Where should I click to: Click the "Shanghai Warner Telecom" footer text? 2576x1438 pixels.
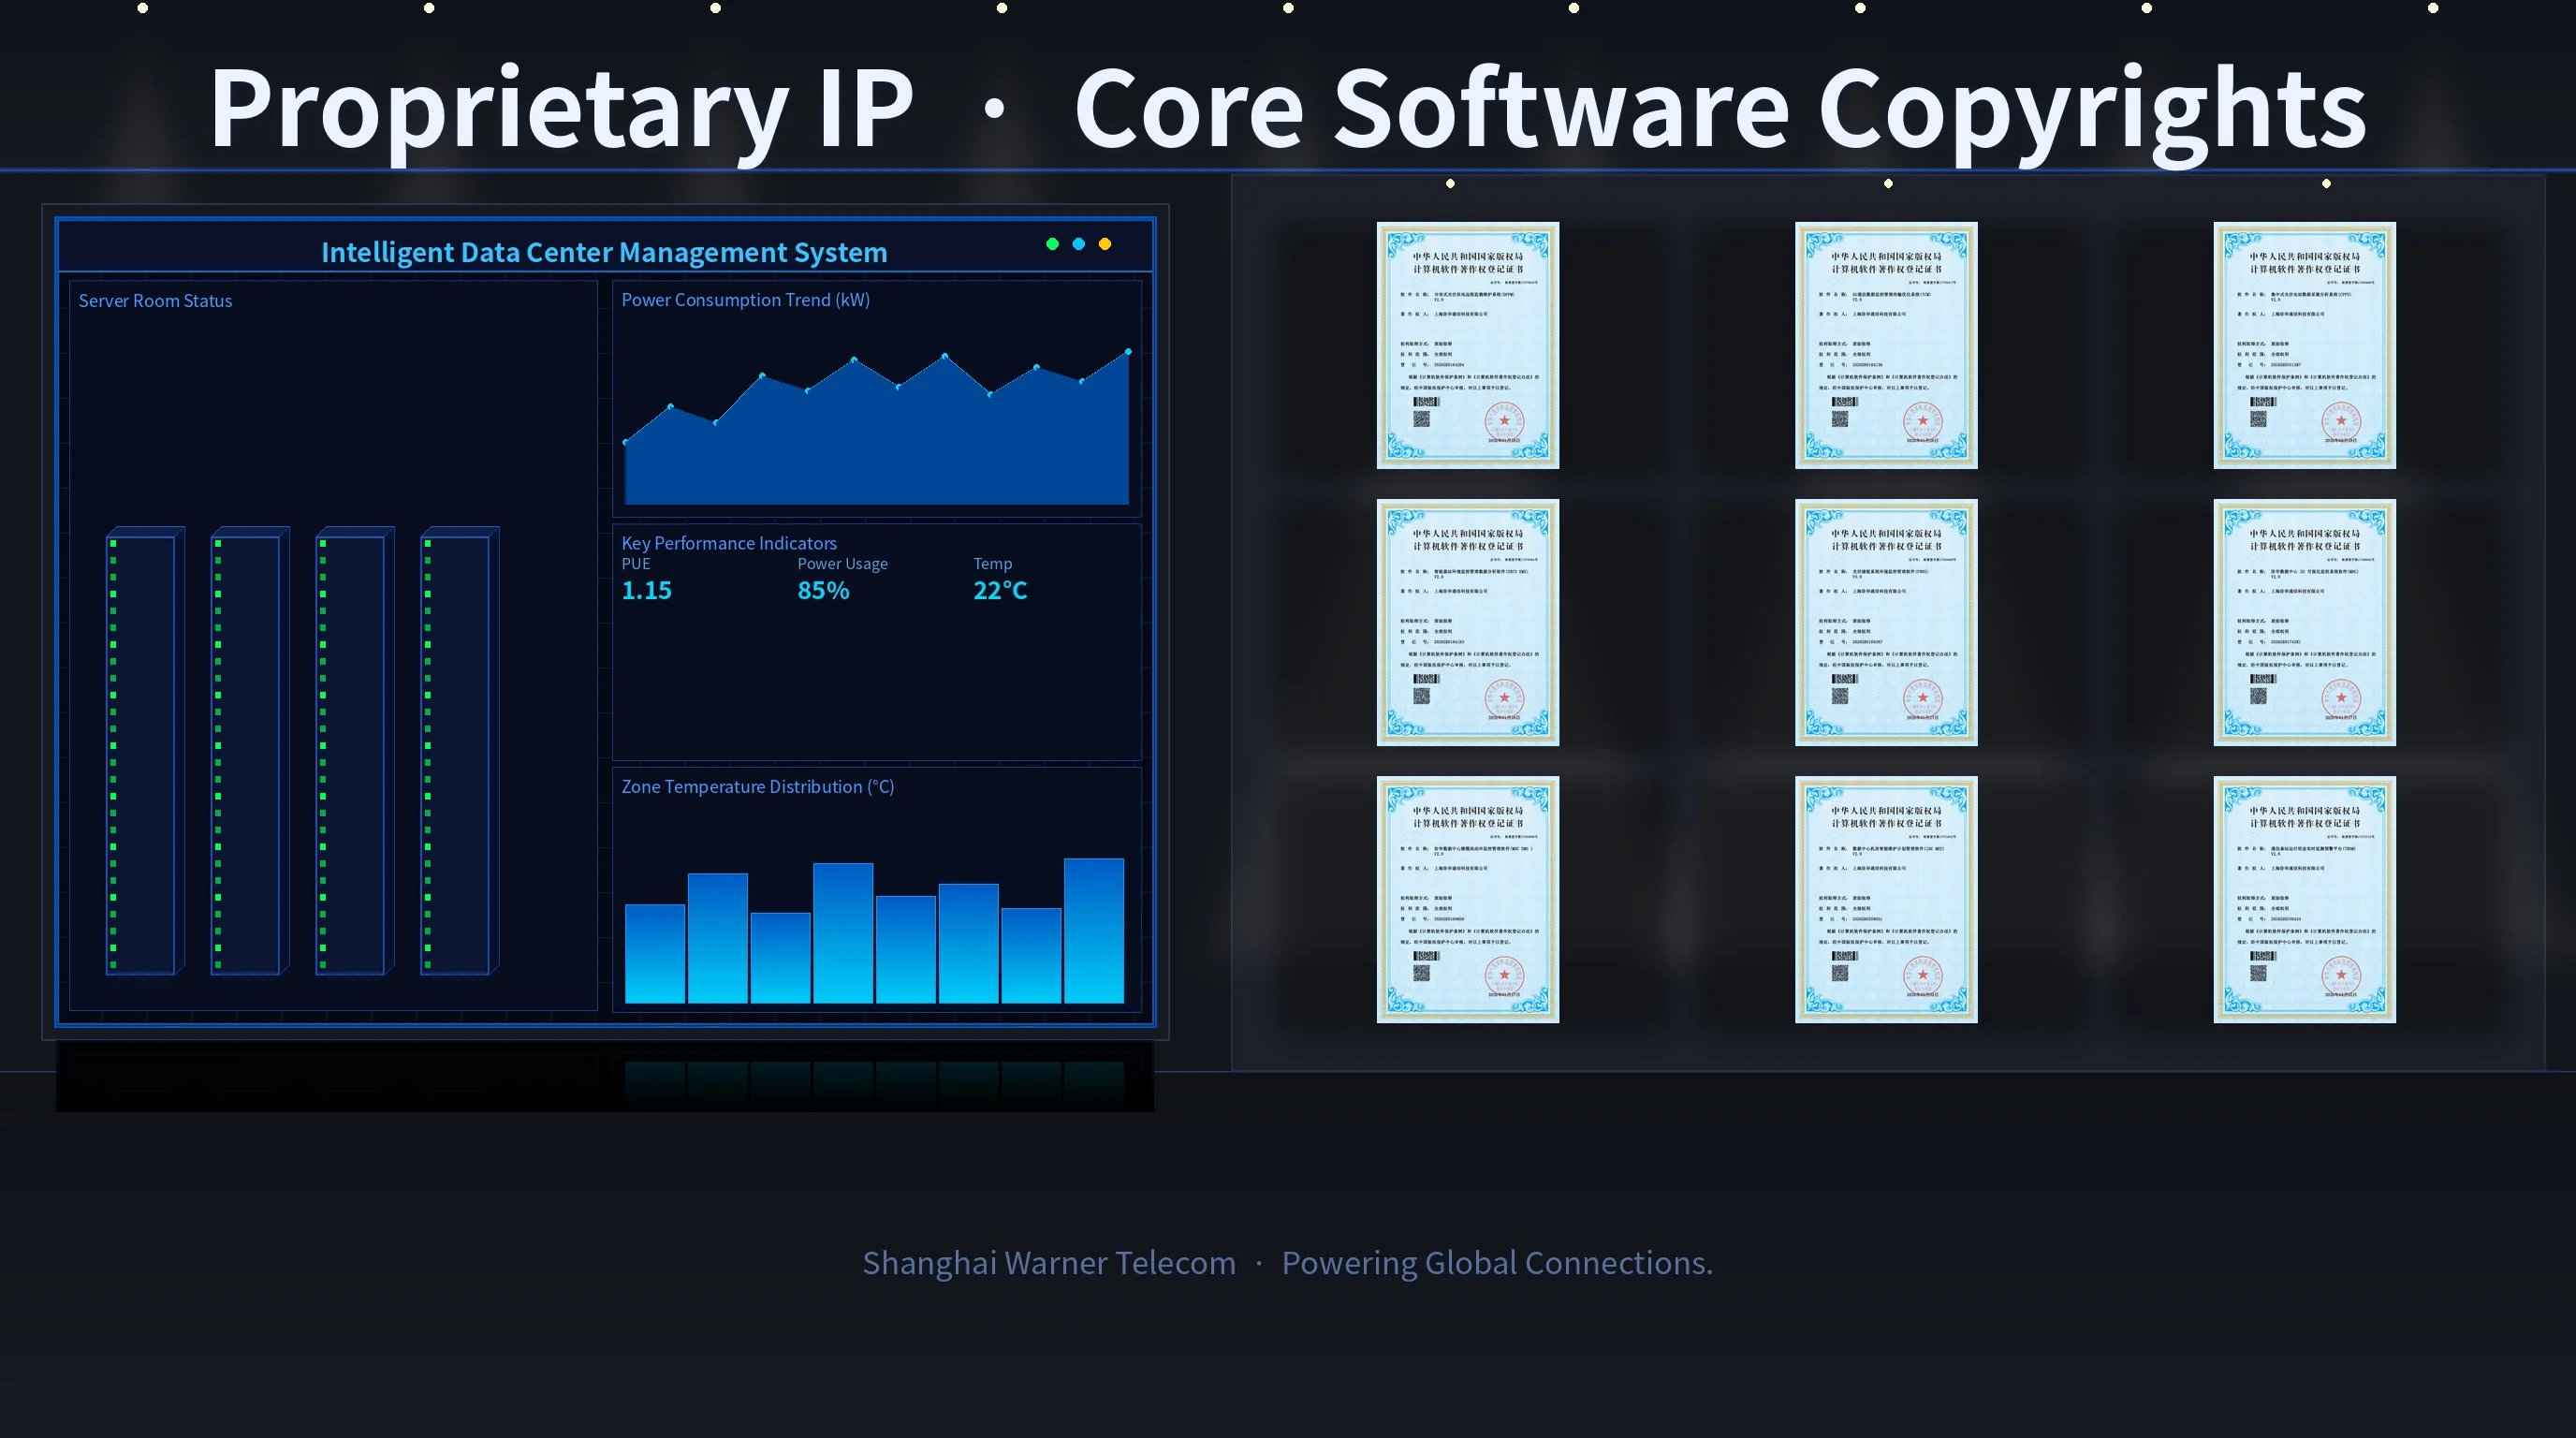pyautogui.click(x=1049, y=1263)
